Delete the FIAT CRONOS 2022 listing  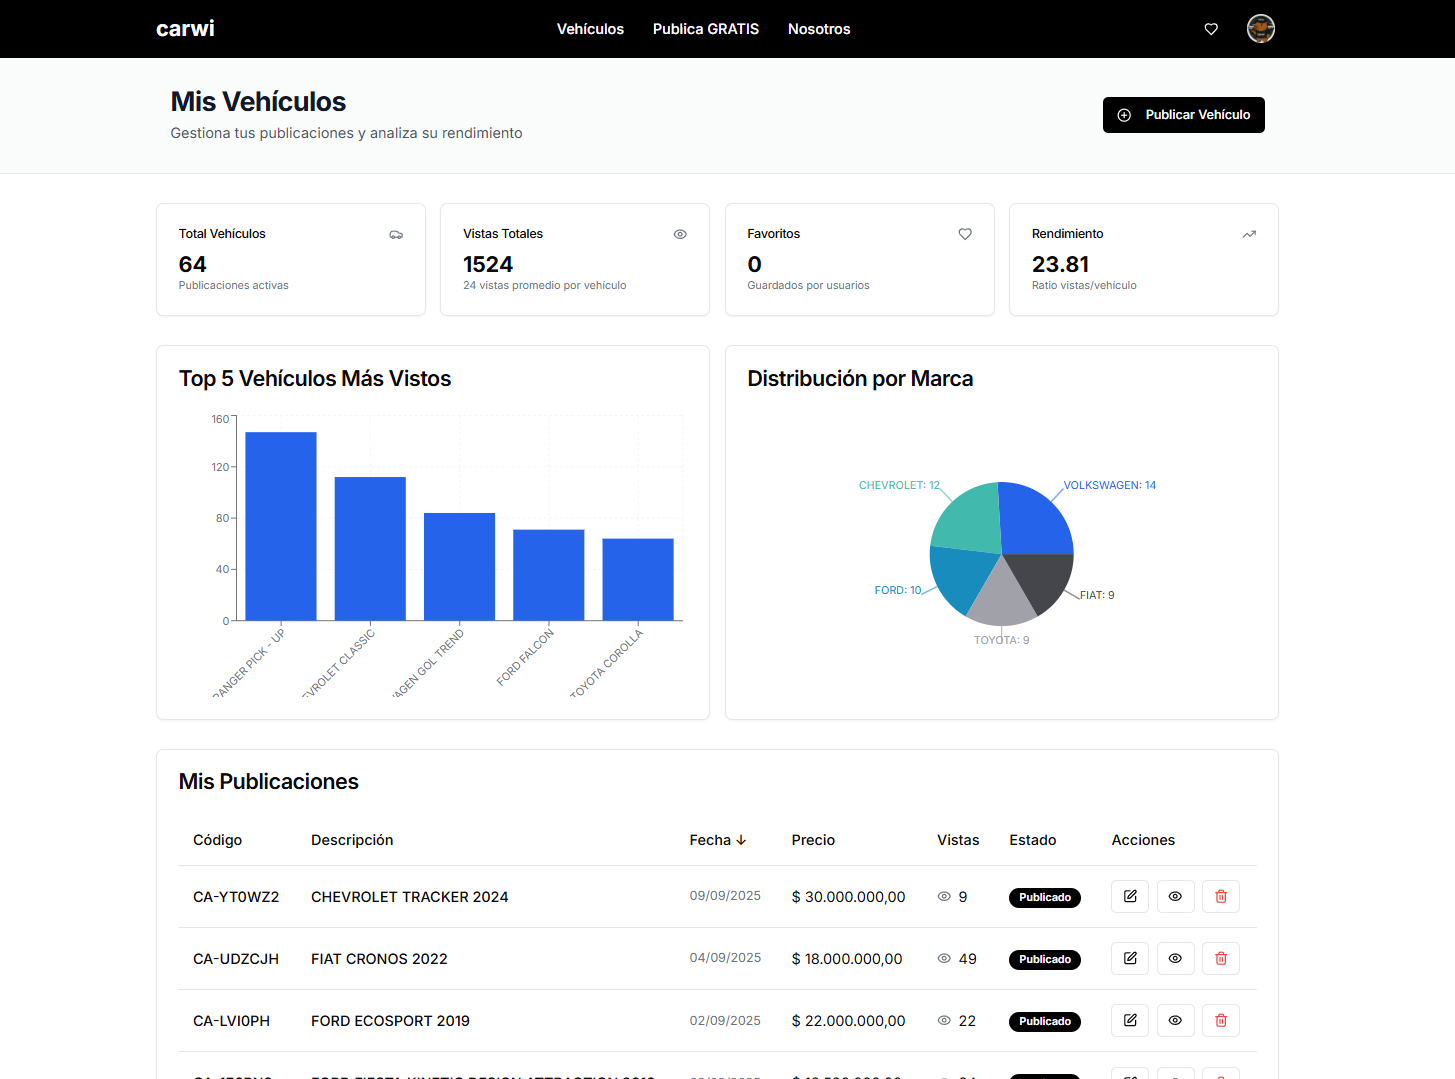[x=1221, y=959]
